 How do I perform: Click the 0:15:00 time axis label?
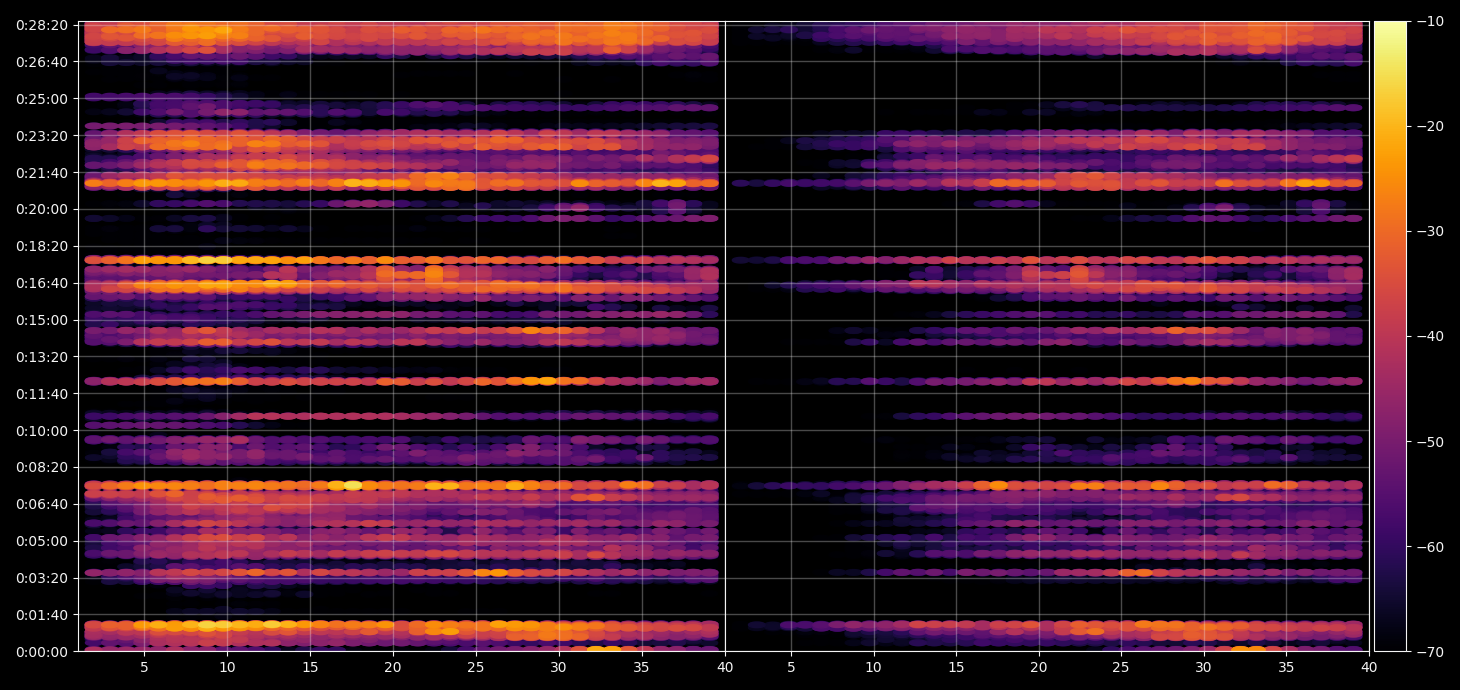41,320
